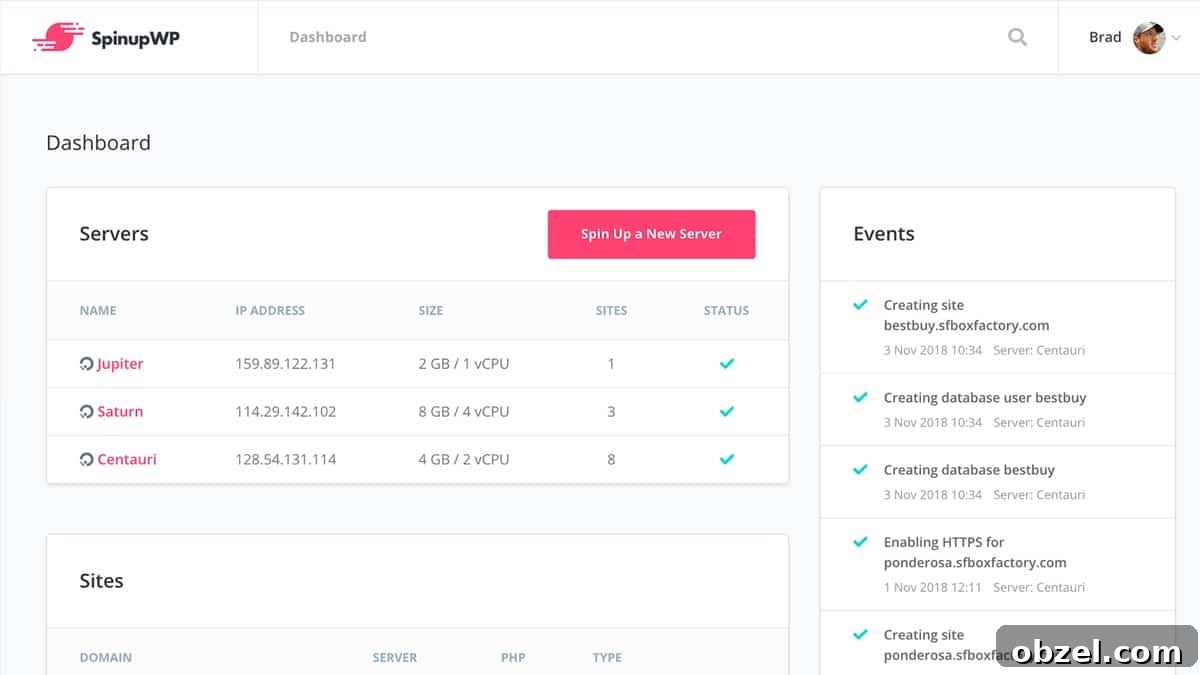
Task: Click the DigitalOcean icon beside Jupiter
Action: pos(86,364)
